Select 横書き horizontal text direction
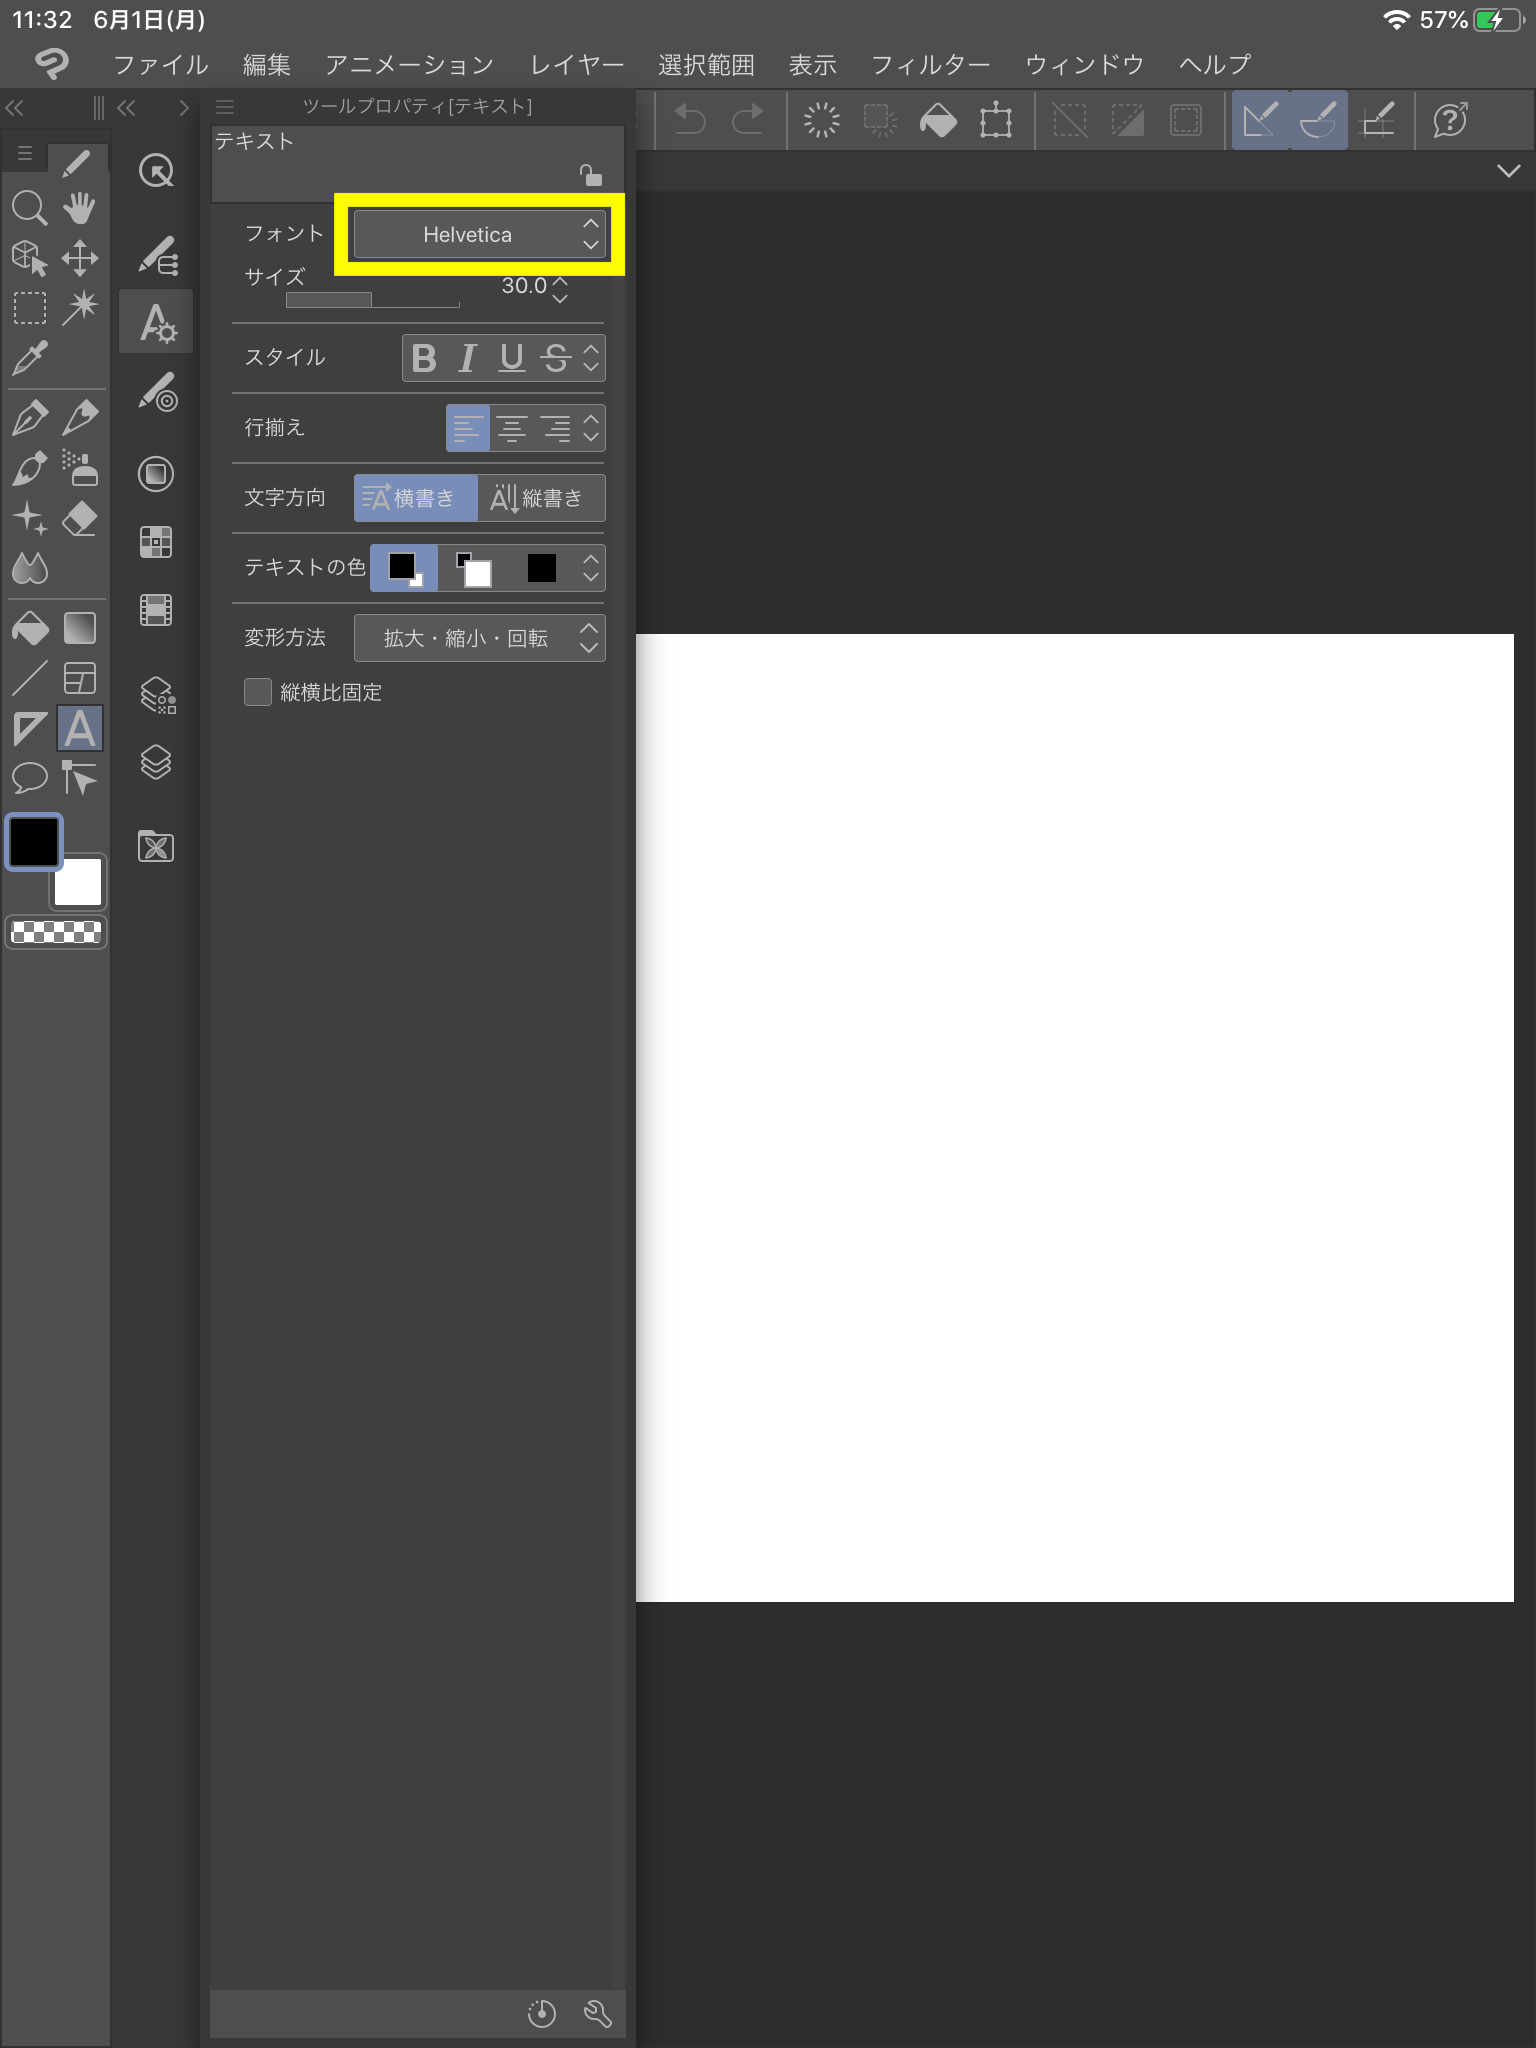Screen dimensions: 1536x2048 pos(415,498)
